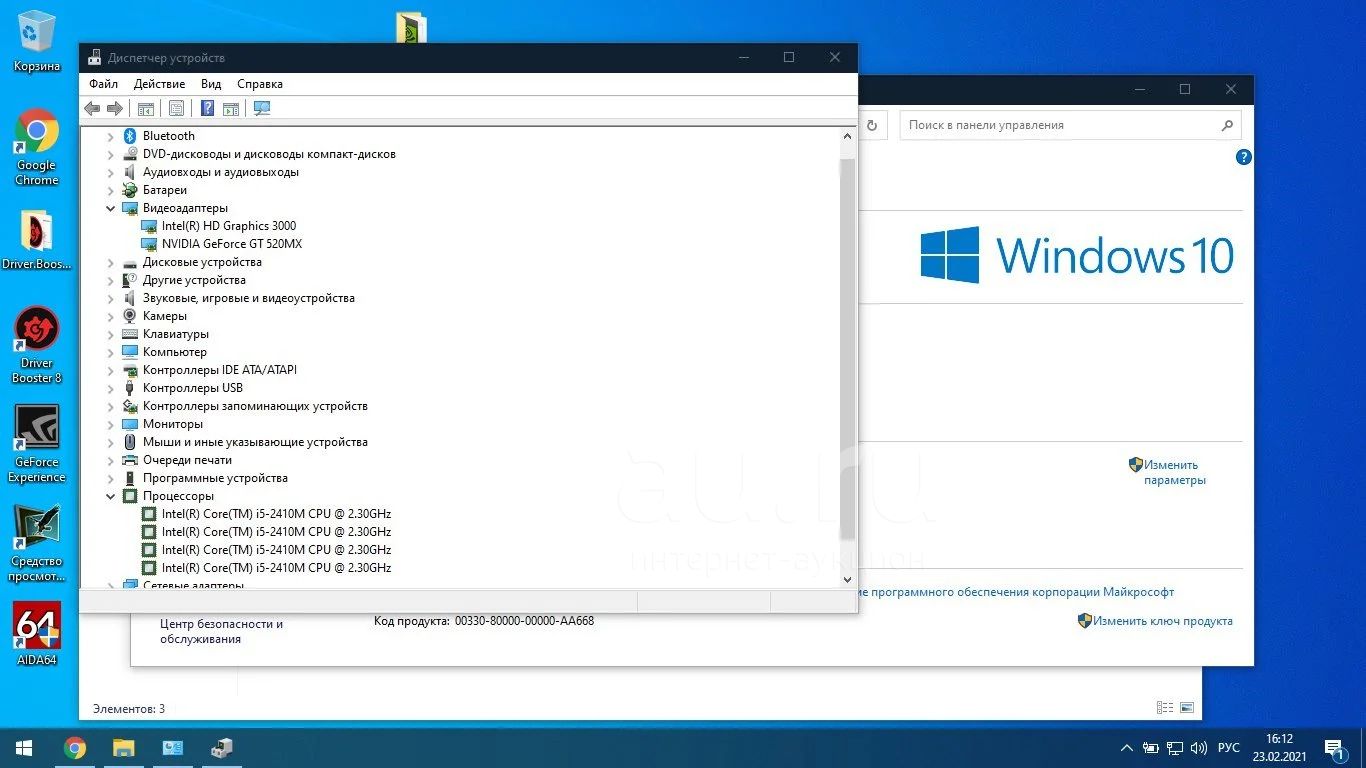Open the Driver.Boos... file on desktop

click(x=37, y=241)
